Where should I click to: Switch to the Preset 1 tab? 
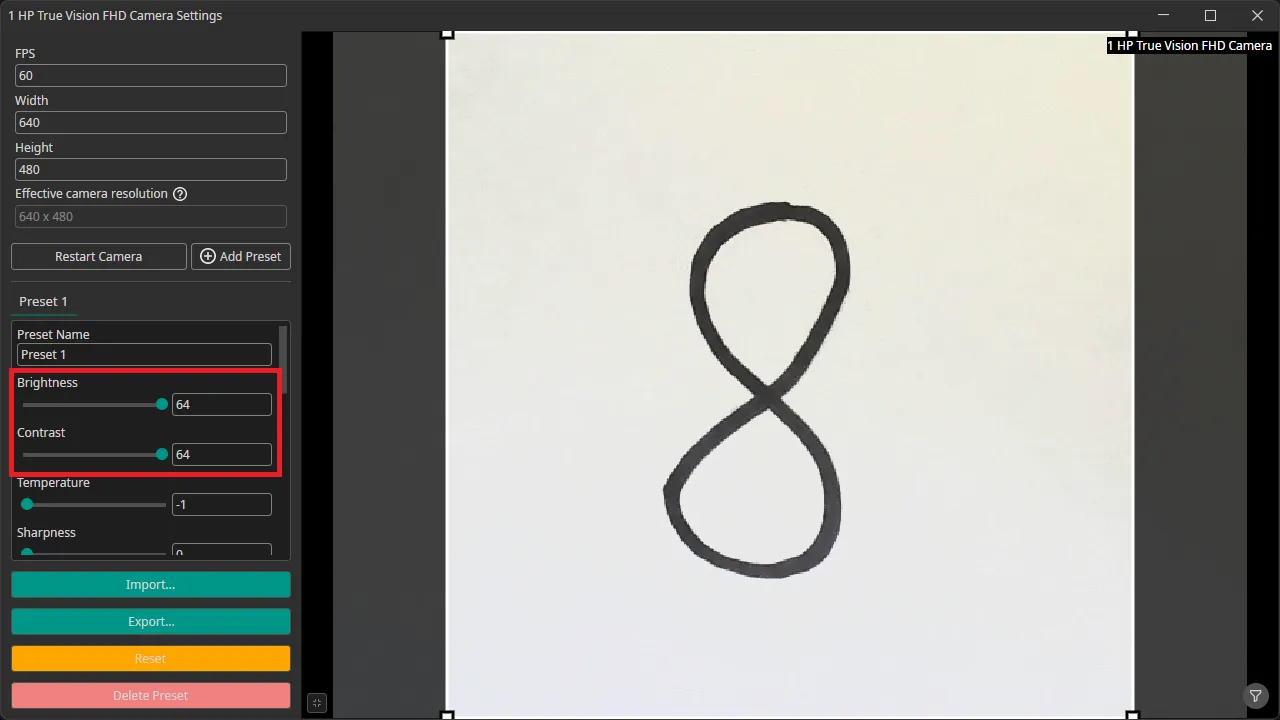point(43,302)
